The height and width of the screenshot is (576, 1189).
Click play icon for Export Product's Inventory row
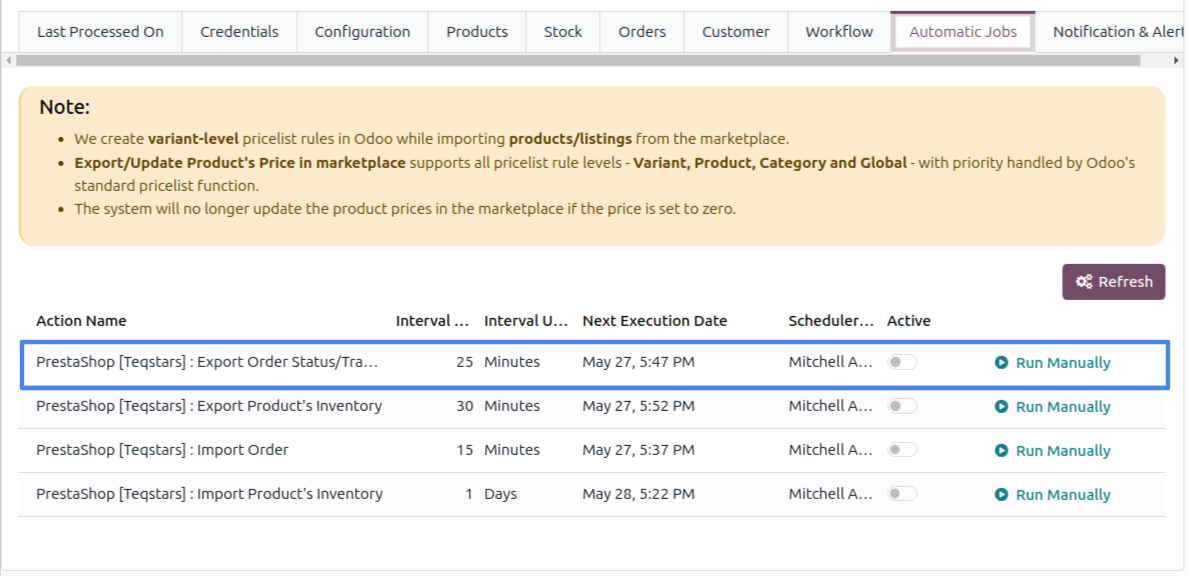pyautogui.click(x=1001, y=407)
